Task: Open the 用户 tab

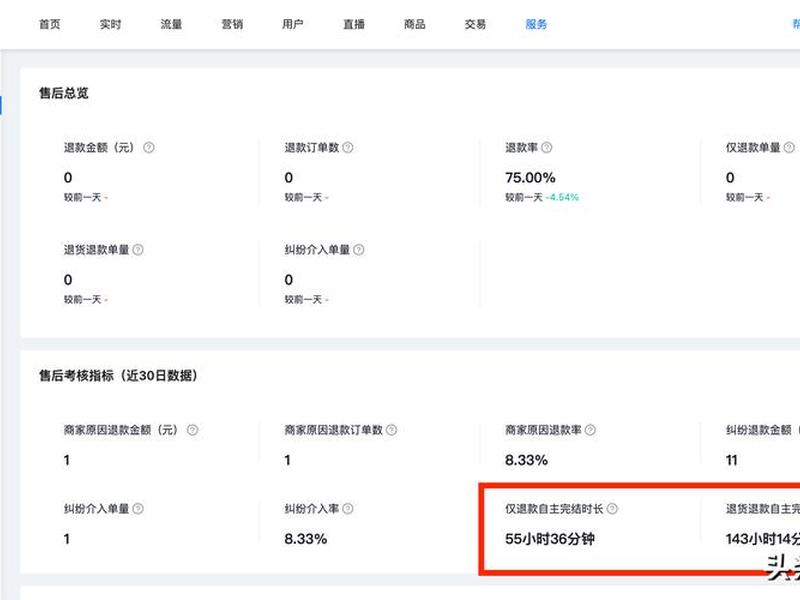Action: 293,24
